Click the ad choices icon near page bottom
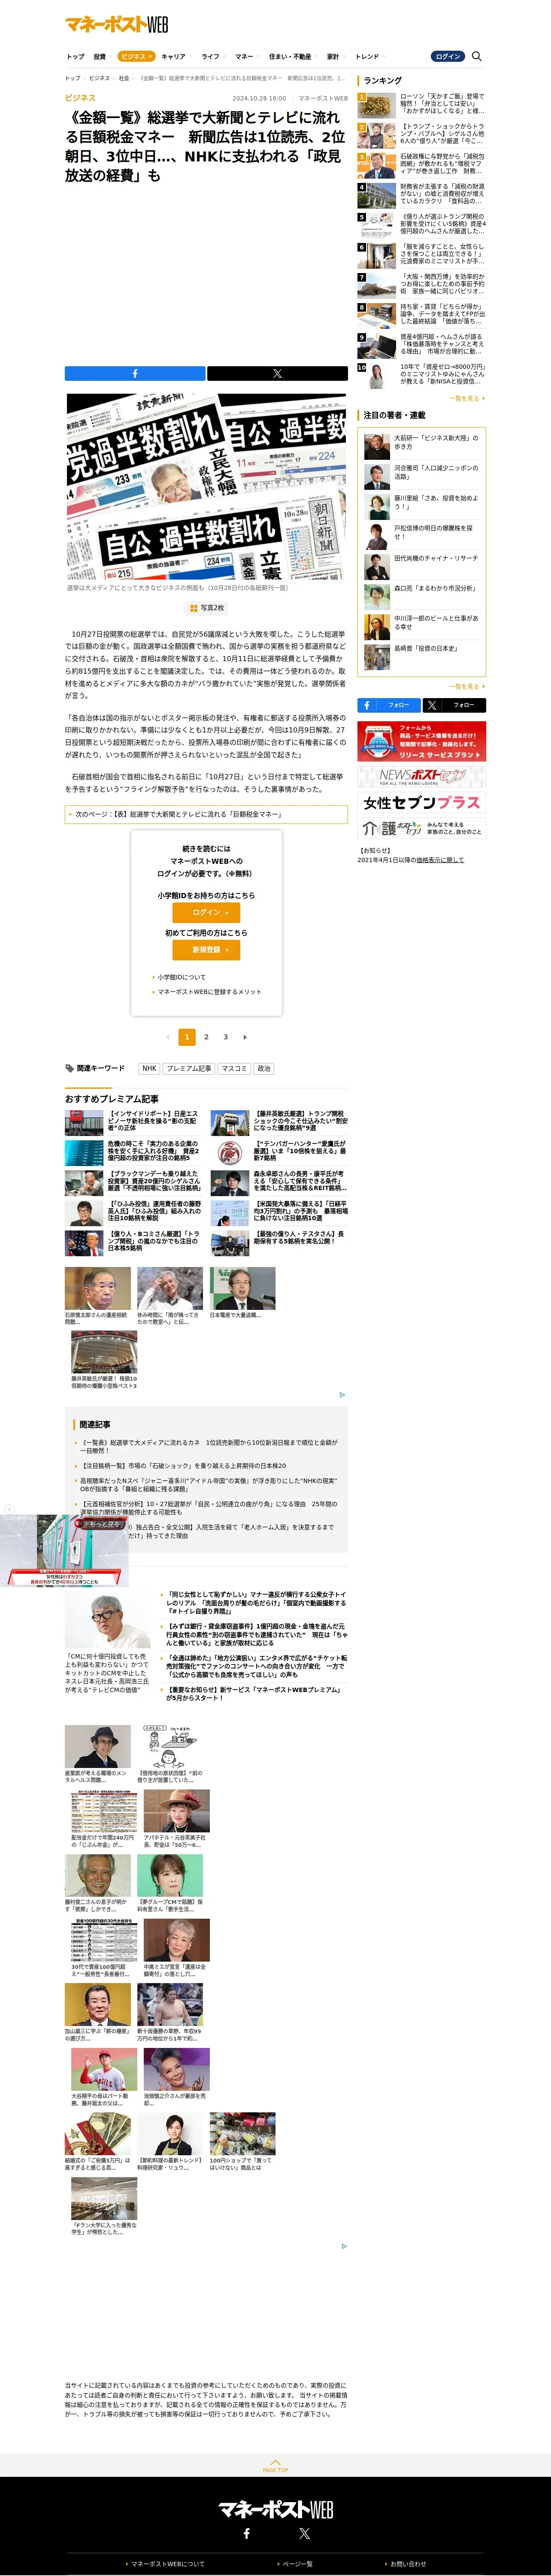 pyautogui.click(x=344, y=2246)
